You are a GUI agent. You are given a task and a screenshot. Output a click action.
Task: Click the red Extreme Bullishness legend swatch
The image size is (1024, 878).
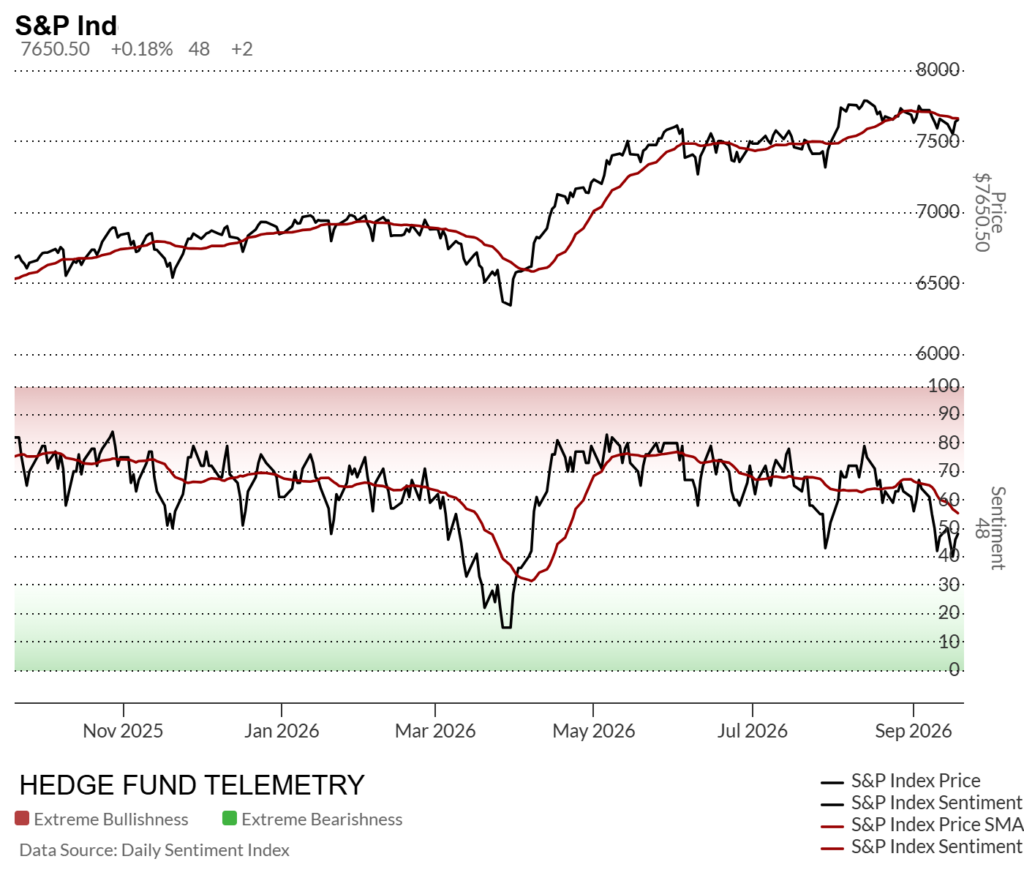coord(22,818)
